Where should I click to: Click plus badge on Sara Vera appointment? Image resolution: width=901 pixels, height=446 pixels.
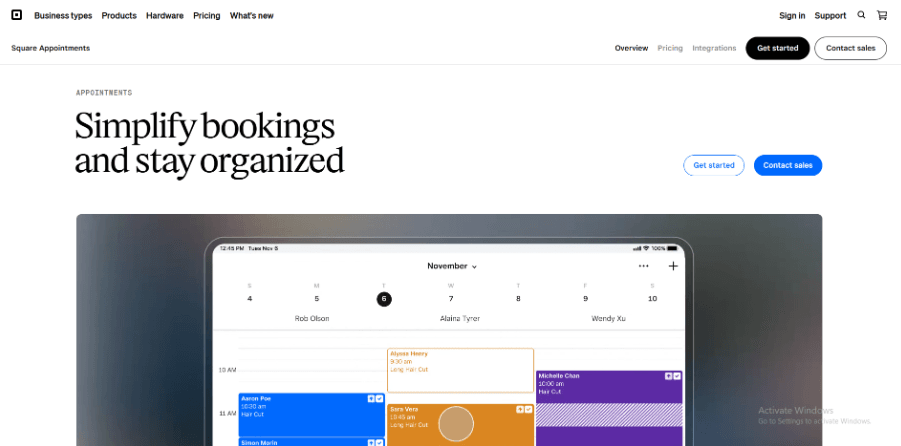click(519, 409)
